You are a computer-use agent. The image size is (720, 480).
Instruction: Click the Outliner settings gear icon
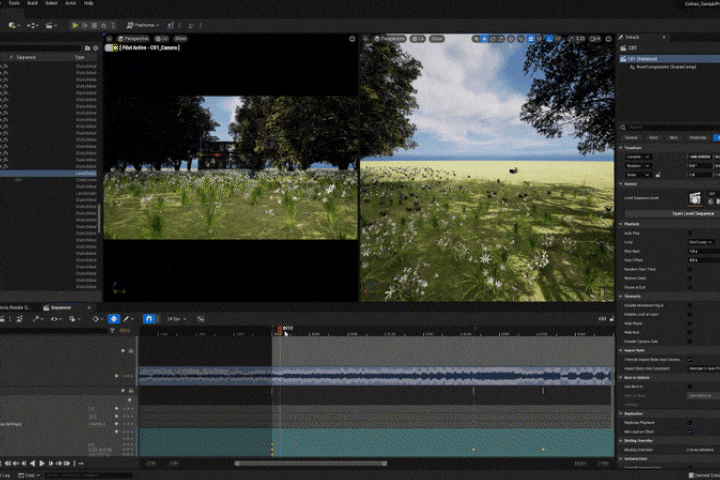point(96,48)
